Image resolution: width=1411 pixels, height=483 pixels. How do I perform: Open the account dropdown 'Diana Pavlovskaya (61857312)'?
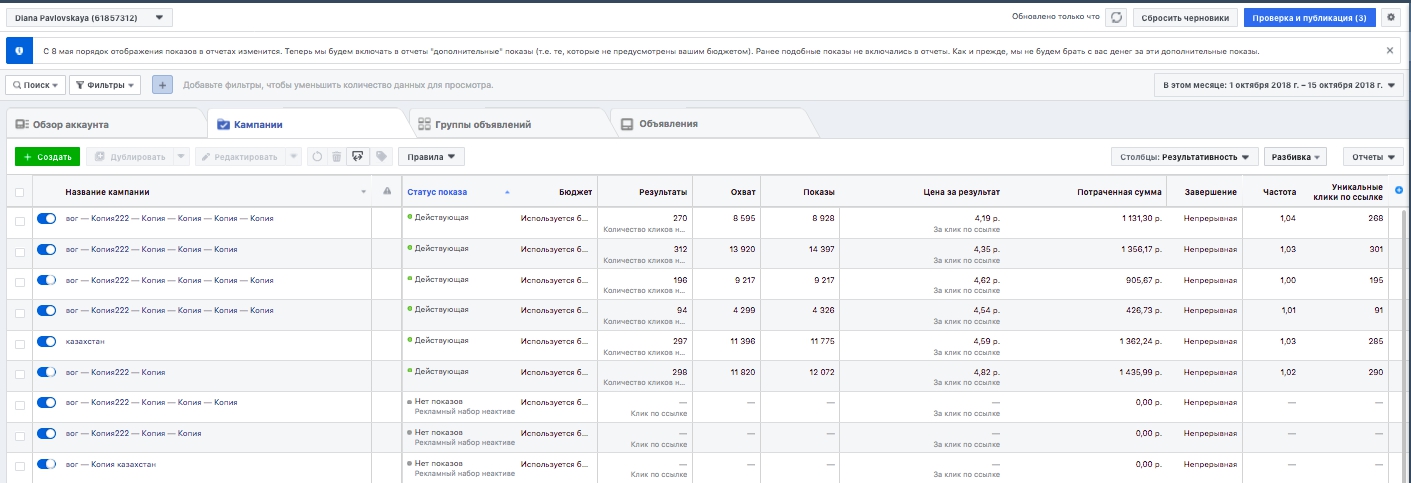point(90,18)
